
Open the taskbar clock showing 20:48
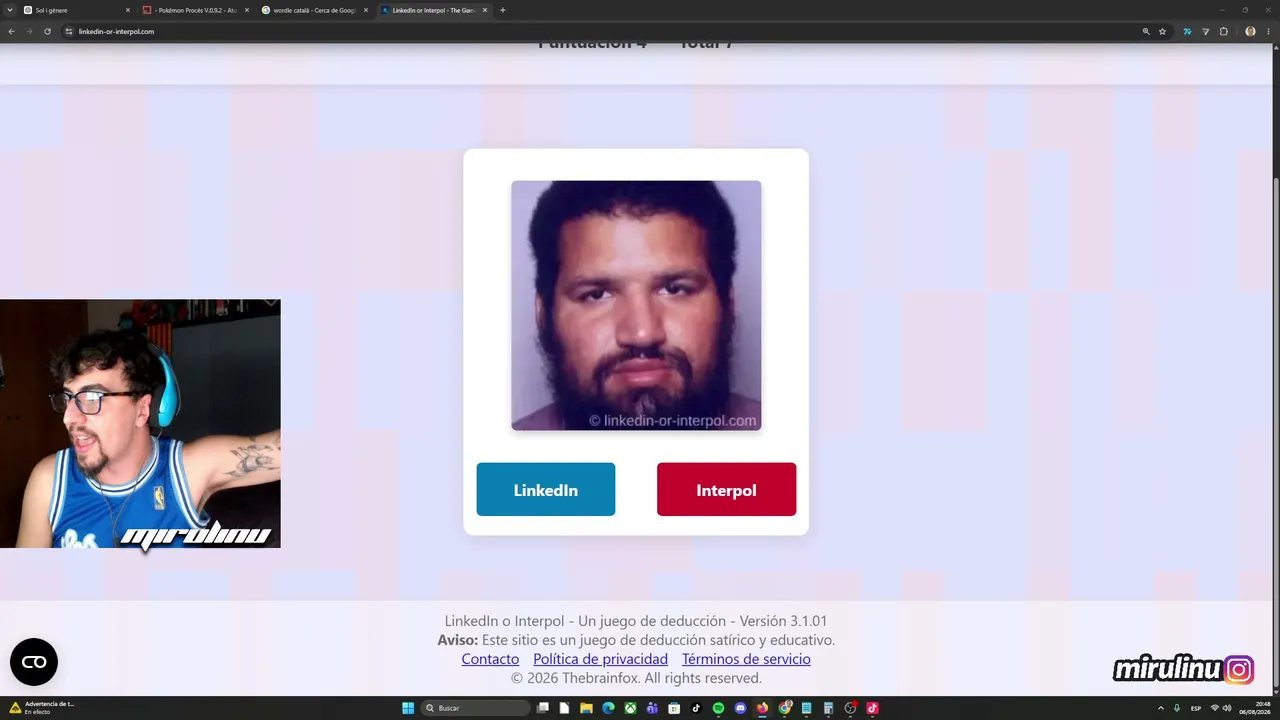coord(1255,708)
